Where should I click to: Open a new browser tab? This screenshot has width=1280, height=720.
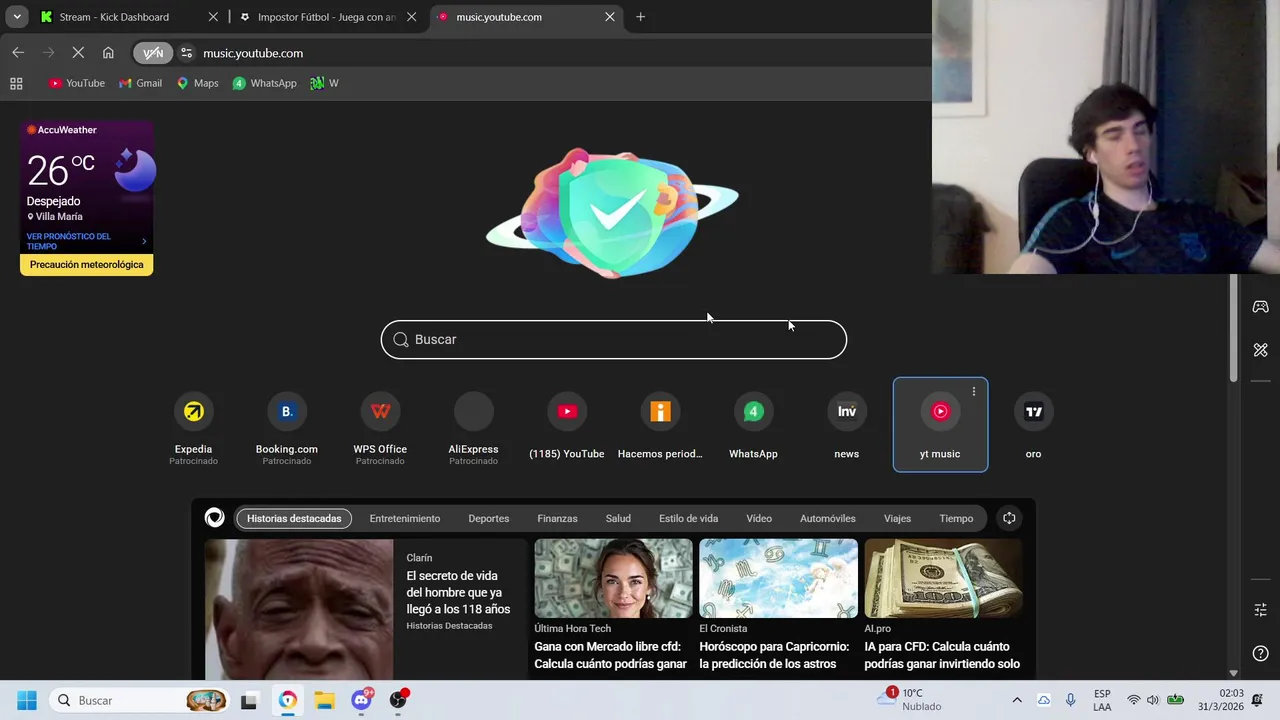coord(641,17)
